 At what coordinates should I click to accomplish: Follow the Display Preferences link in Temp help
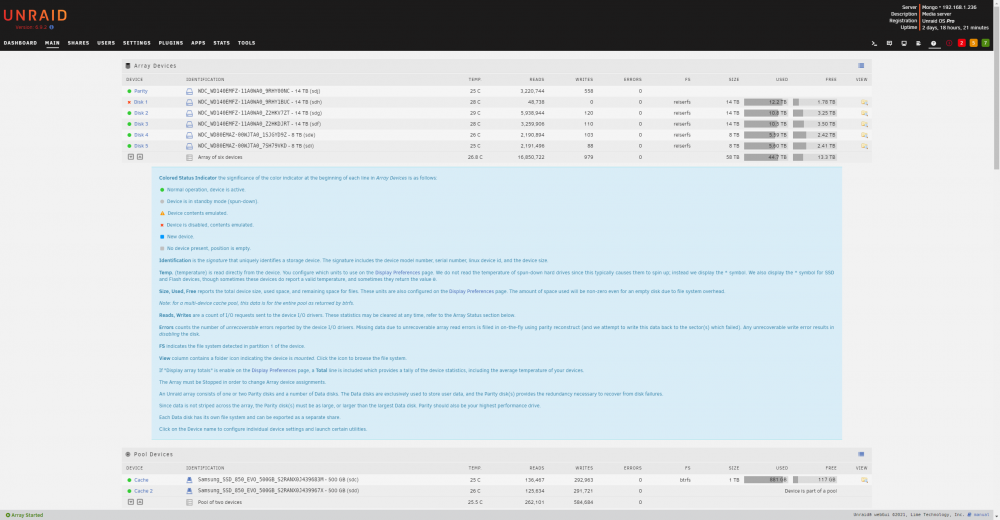397,272
